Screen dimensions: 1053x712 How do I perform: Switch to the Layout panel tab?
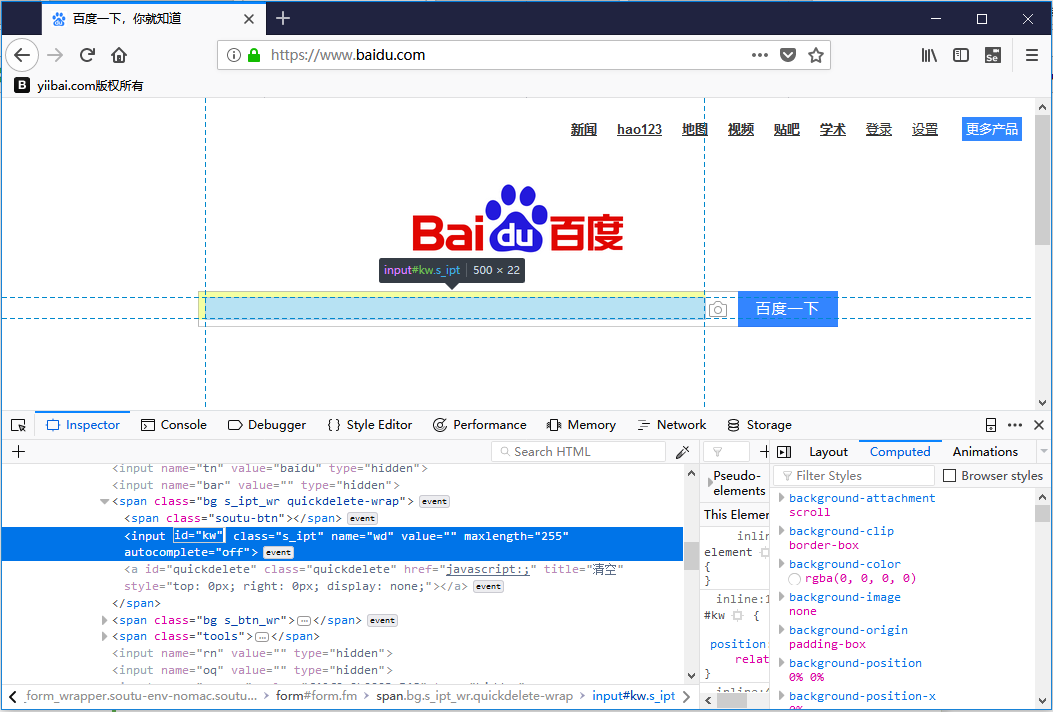tap(828, 452)
